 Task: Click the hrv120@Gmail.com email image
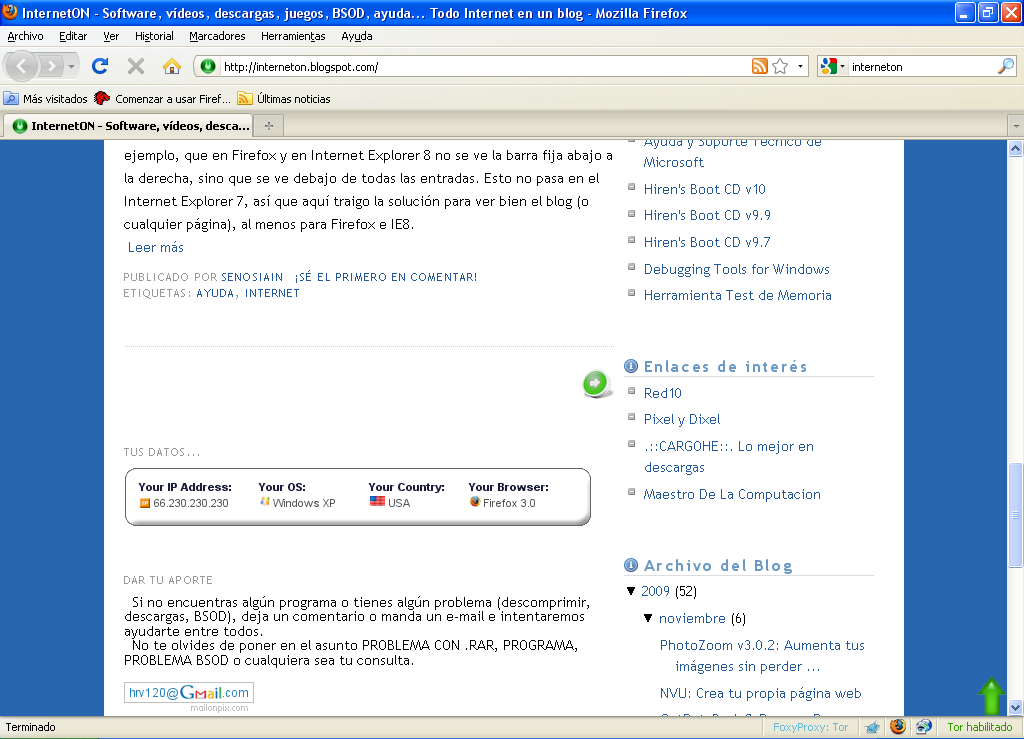(189, 693)
